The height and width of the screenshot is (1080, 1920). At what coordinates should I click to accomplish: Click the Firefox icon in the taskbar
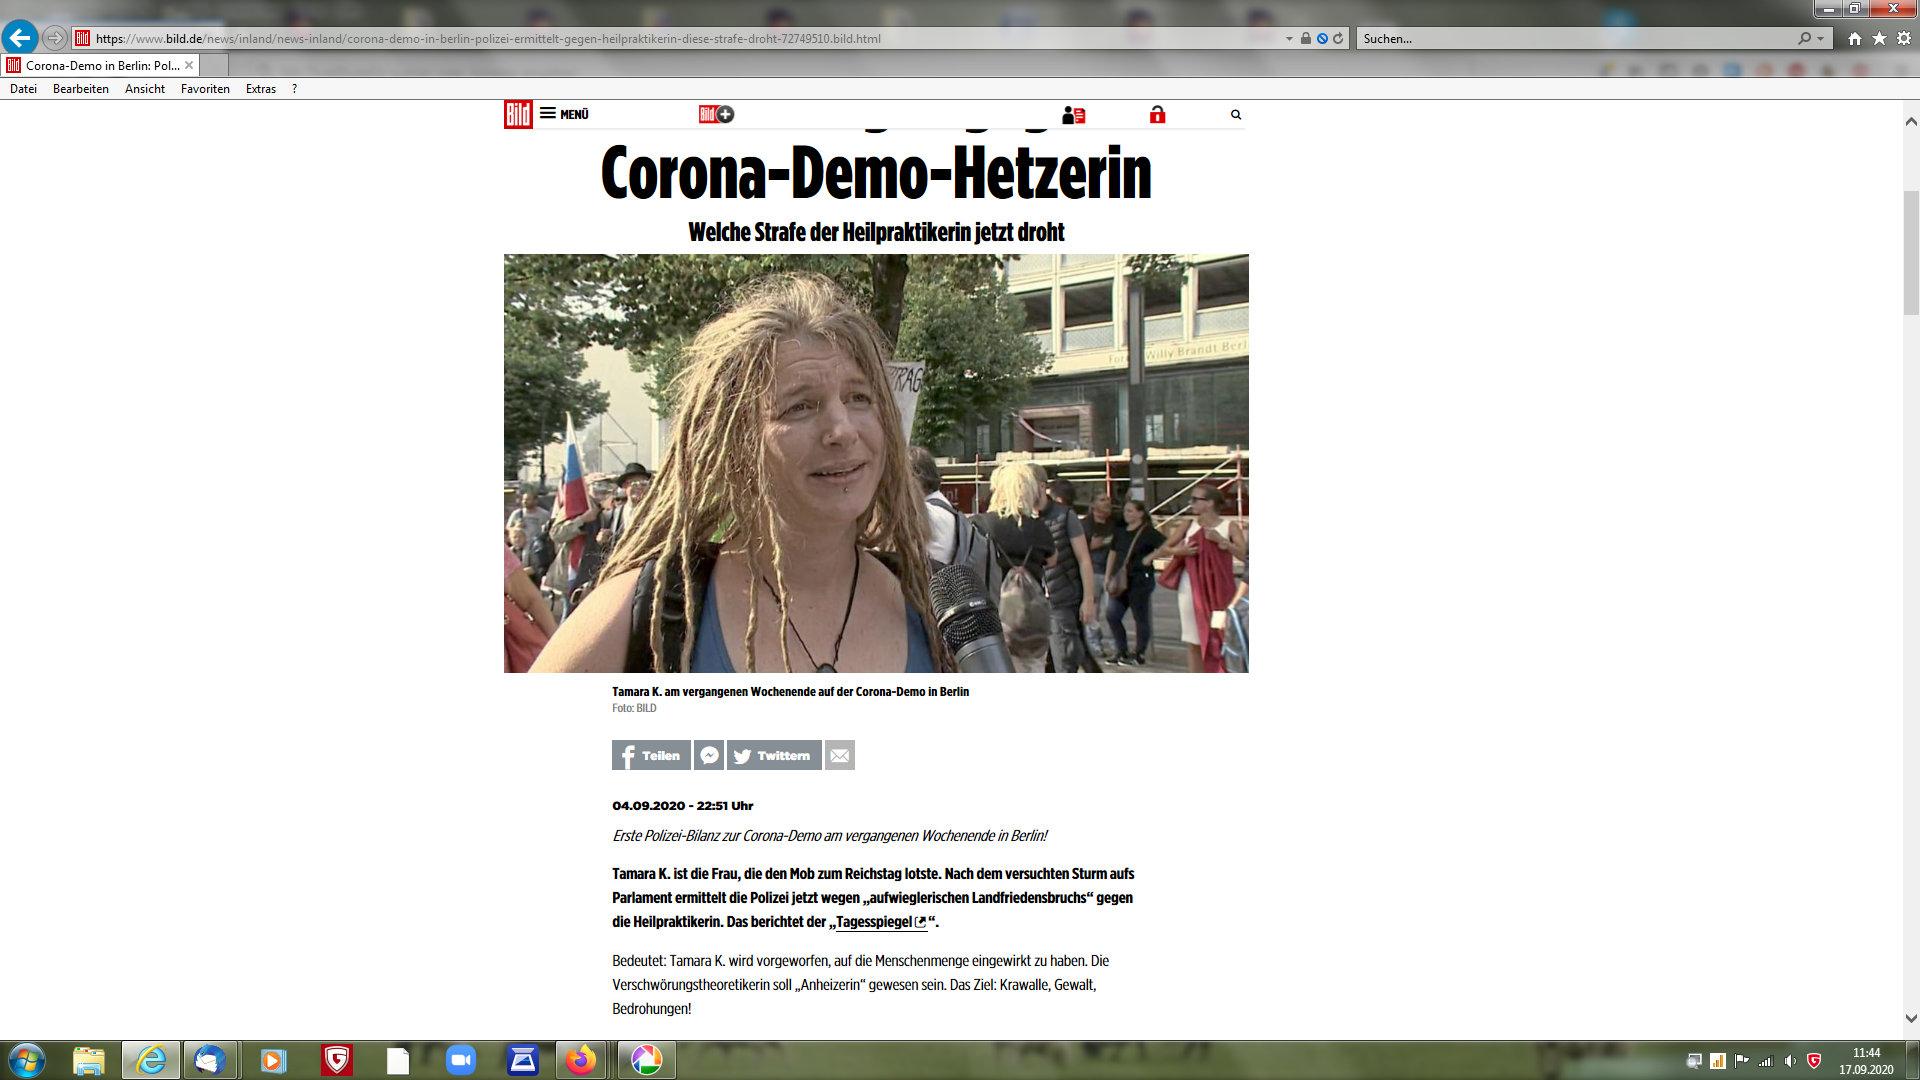point(580,1060)
